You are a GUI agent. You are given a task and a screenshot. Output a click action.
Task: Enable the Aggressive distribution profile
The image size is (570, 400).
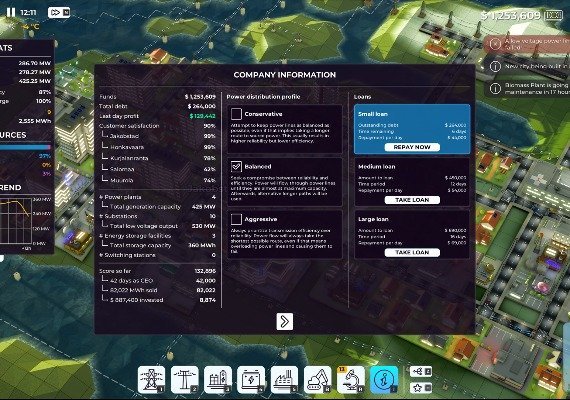coord(236,219)
